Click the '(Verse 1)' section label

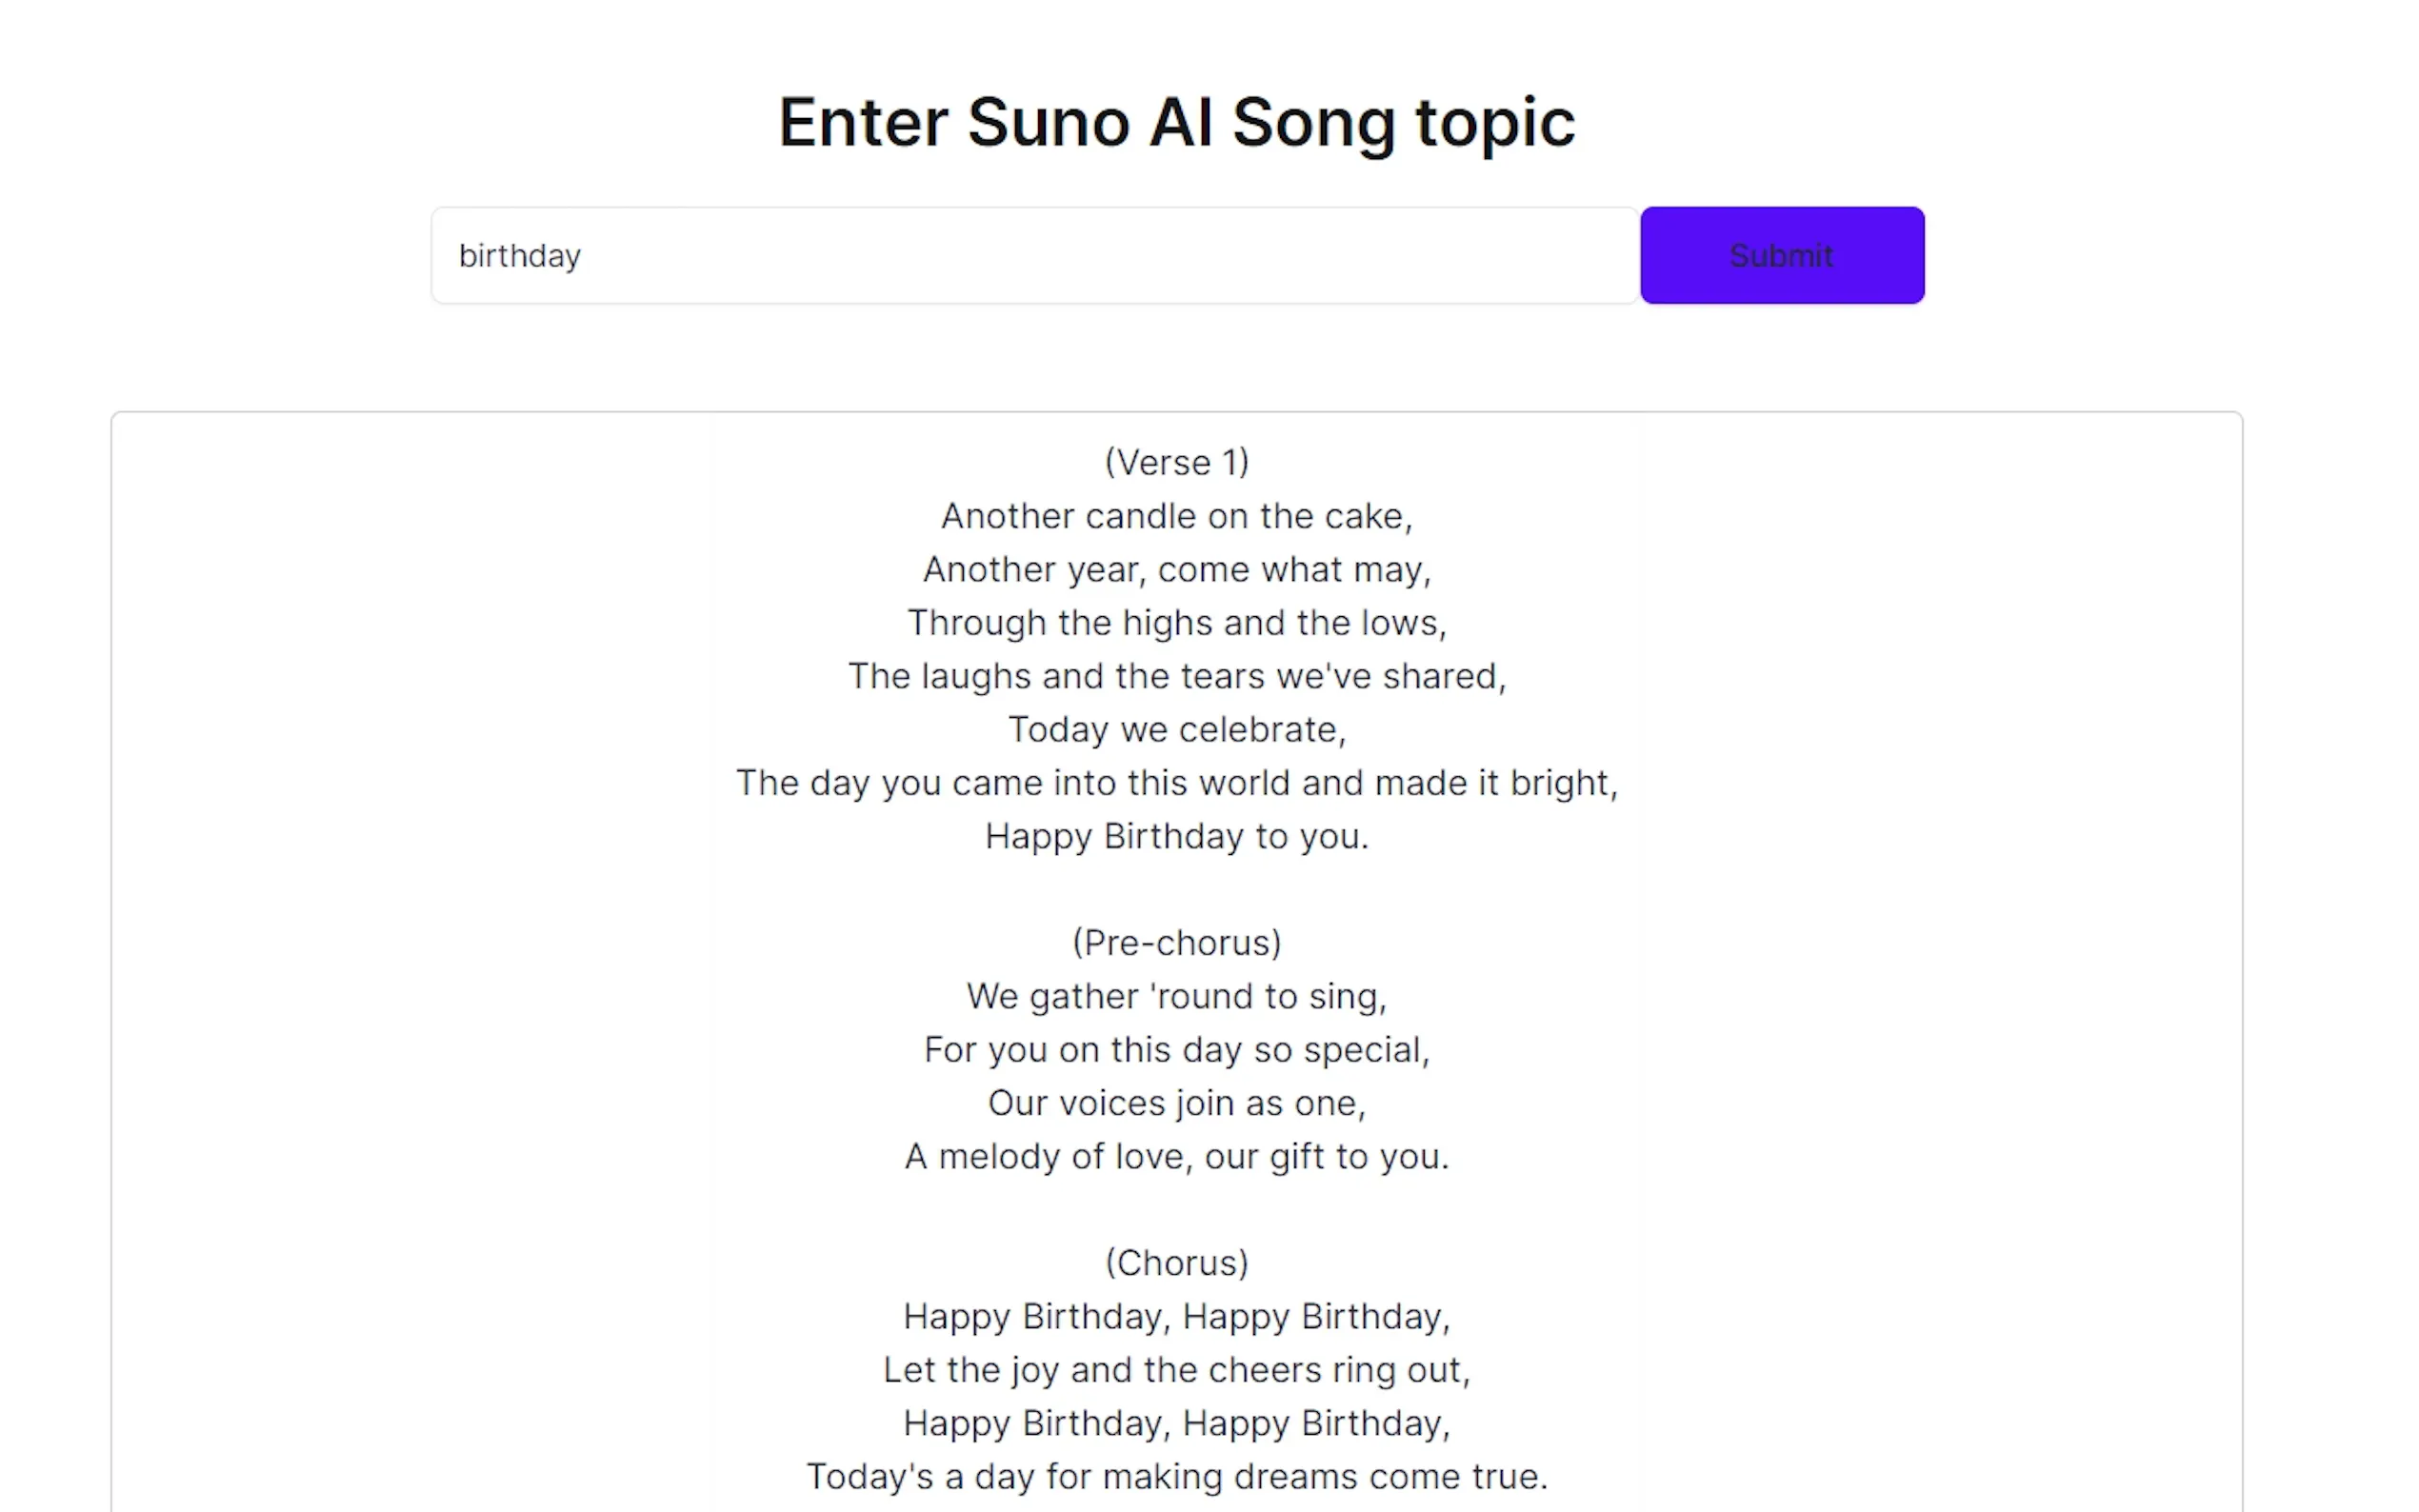(1176, 461)
